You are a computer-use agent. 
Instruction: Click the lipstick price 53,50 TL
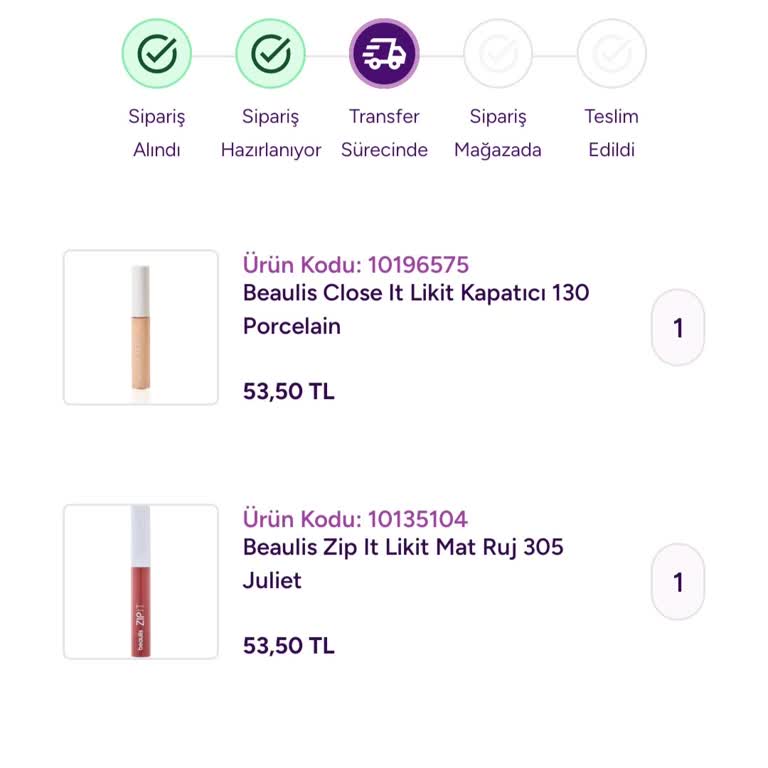click(289, 646)
